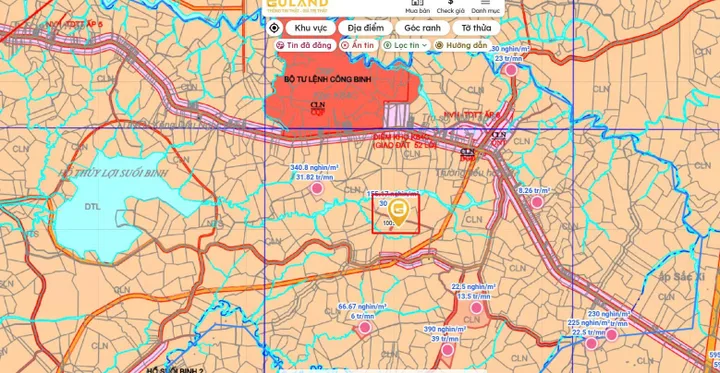Click the DTL label on the lake
This screenshot has width=720, height=373.
coord(92,207)
